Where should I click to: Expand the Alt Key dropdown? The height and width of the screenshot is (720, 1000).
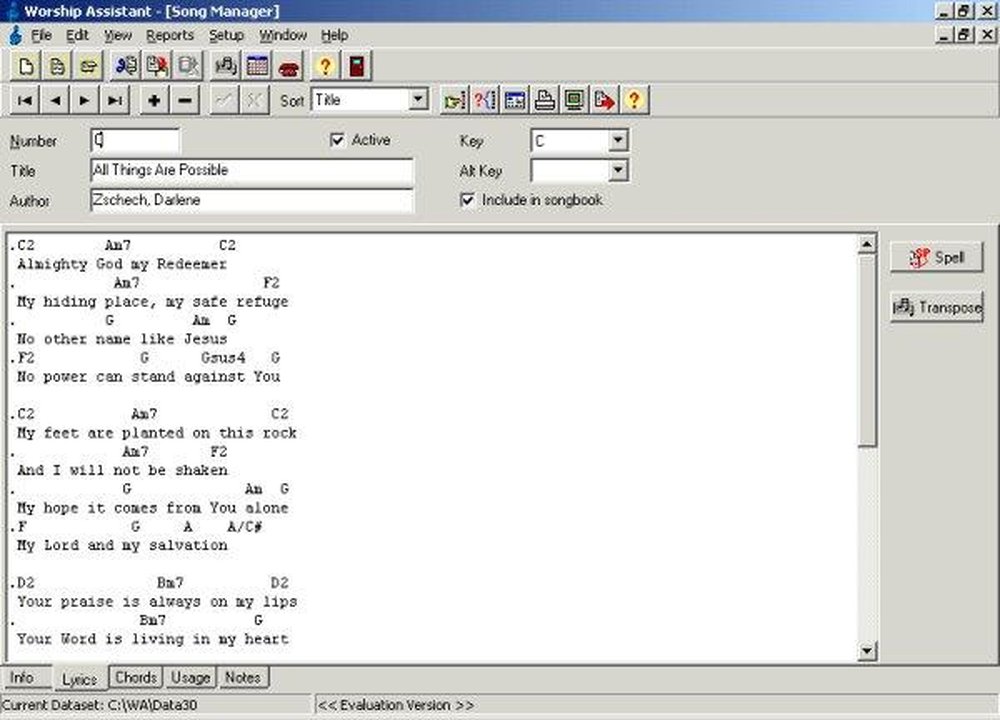click(618, 170)
